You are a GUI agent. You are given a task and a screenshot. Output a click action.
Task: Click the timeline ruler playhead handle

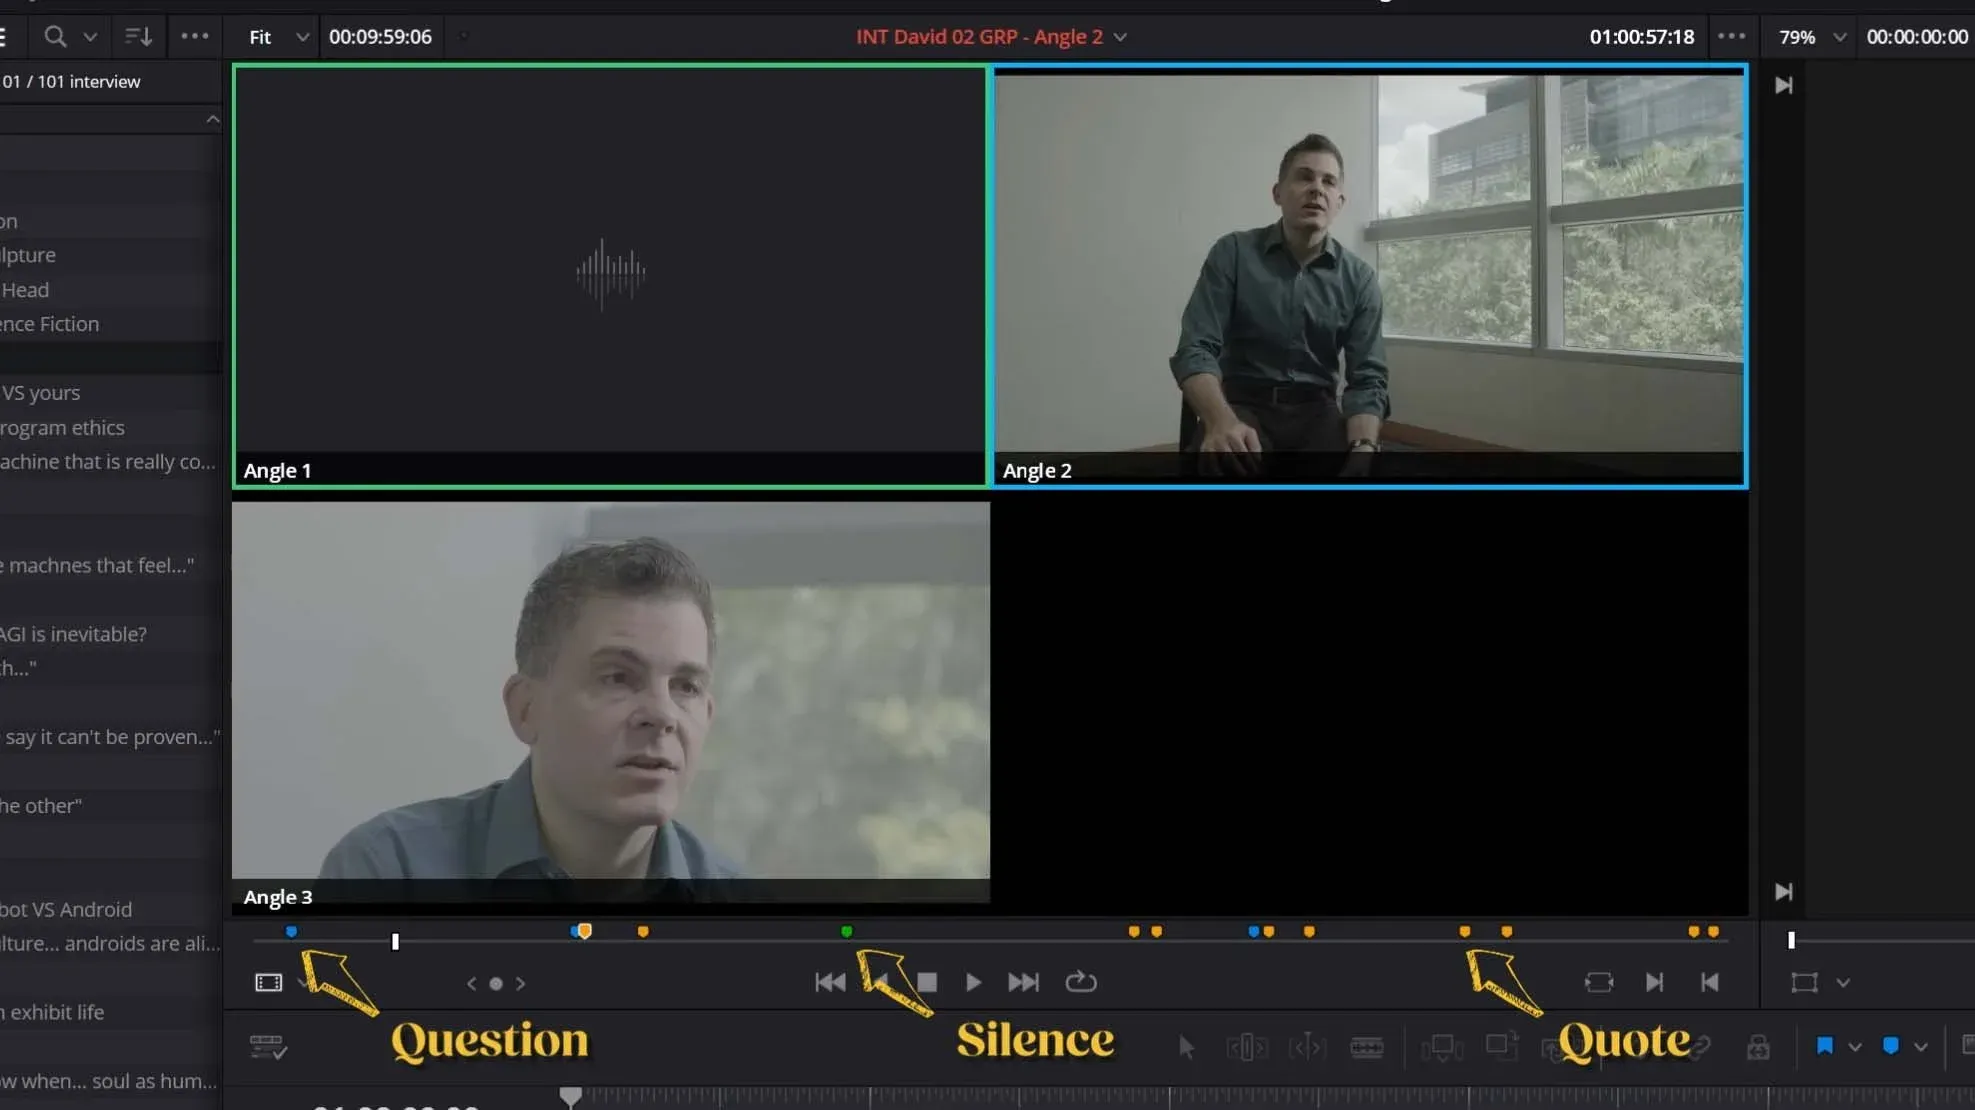pos(570,1097)
